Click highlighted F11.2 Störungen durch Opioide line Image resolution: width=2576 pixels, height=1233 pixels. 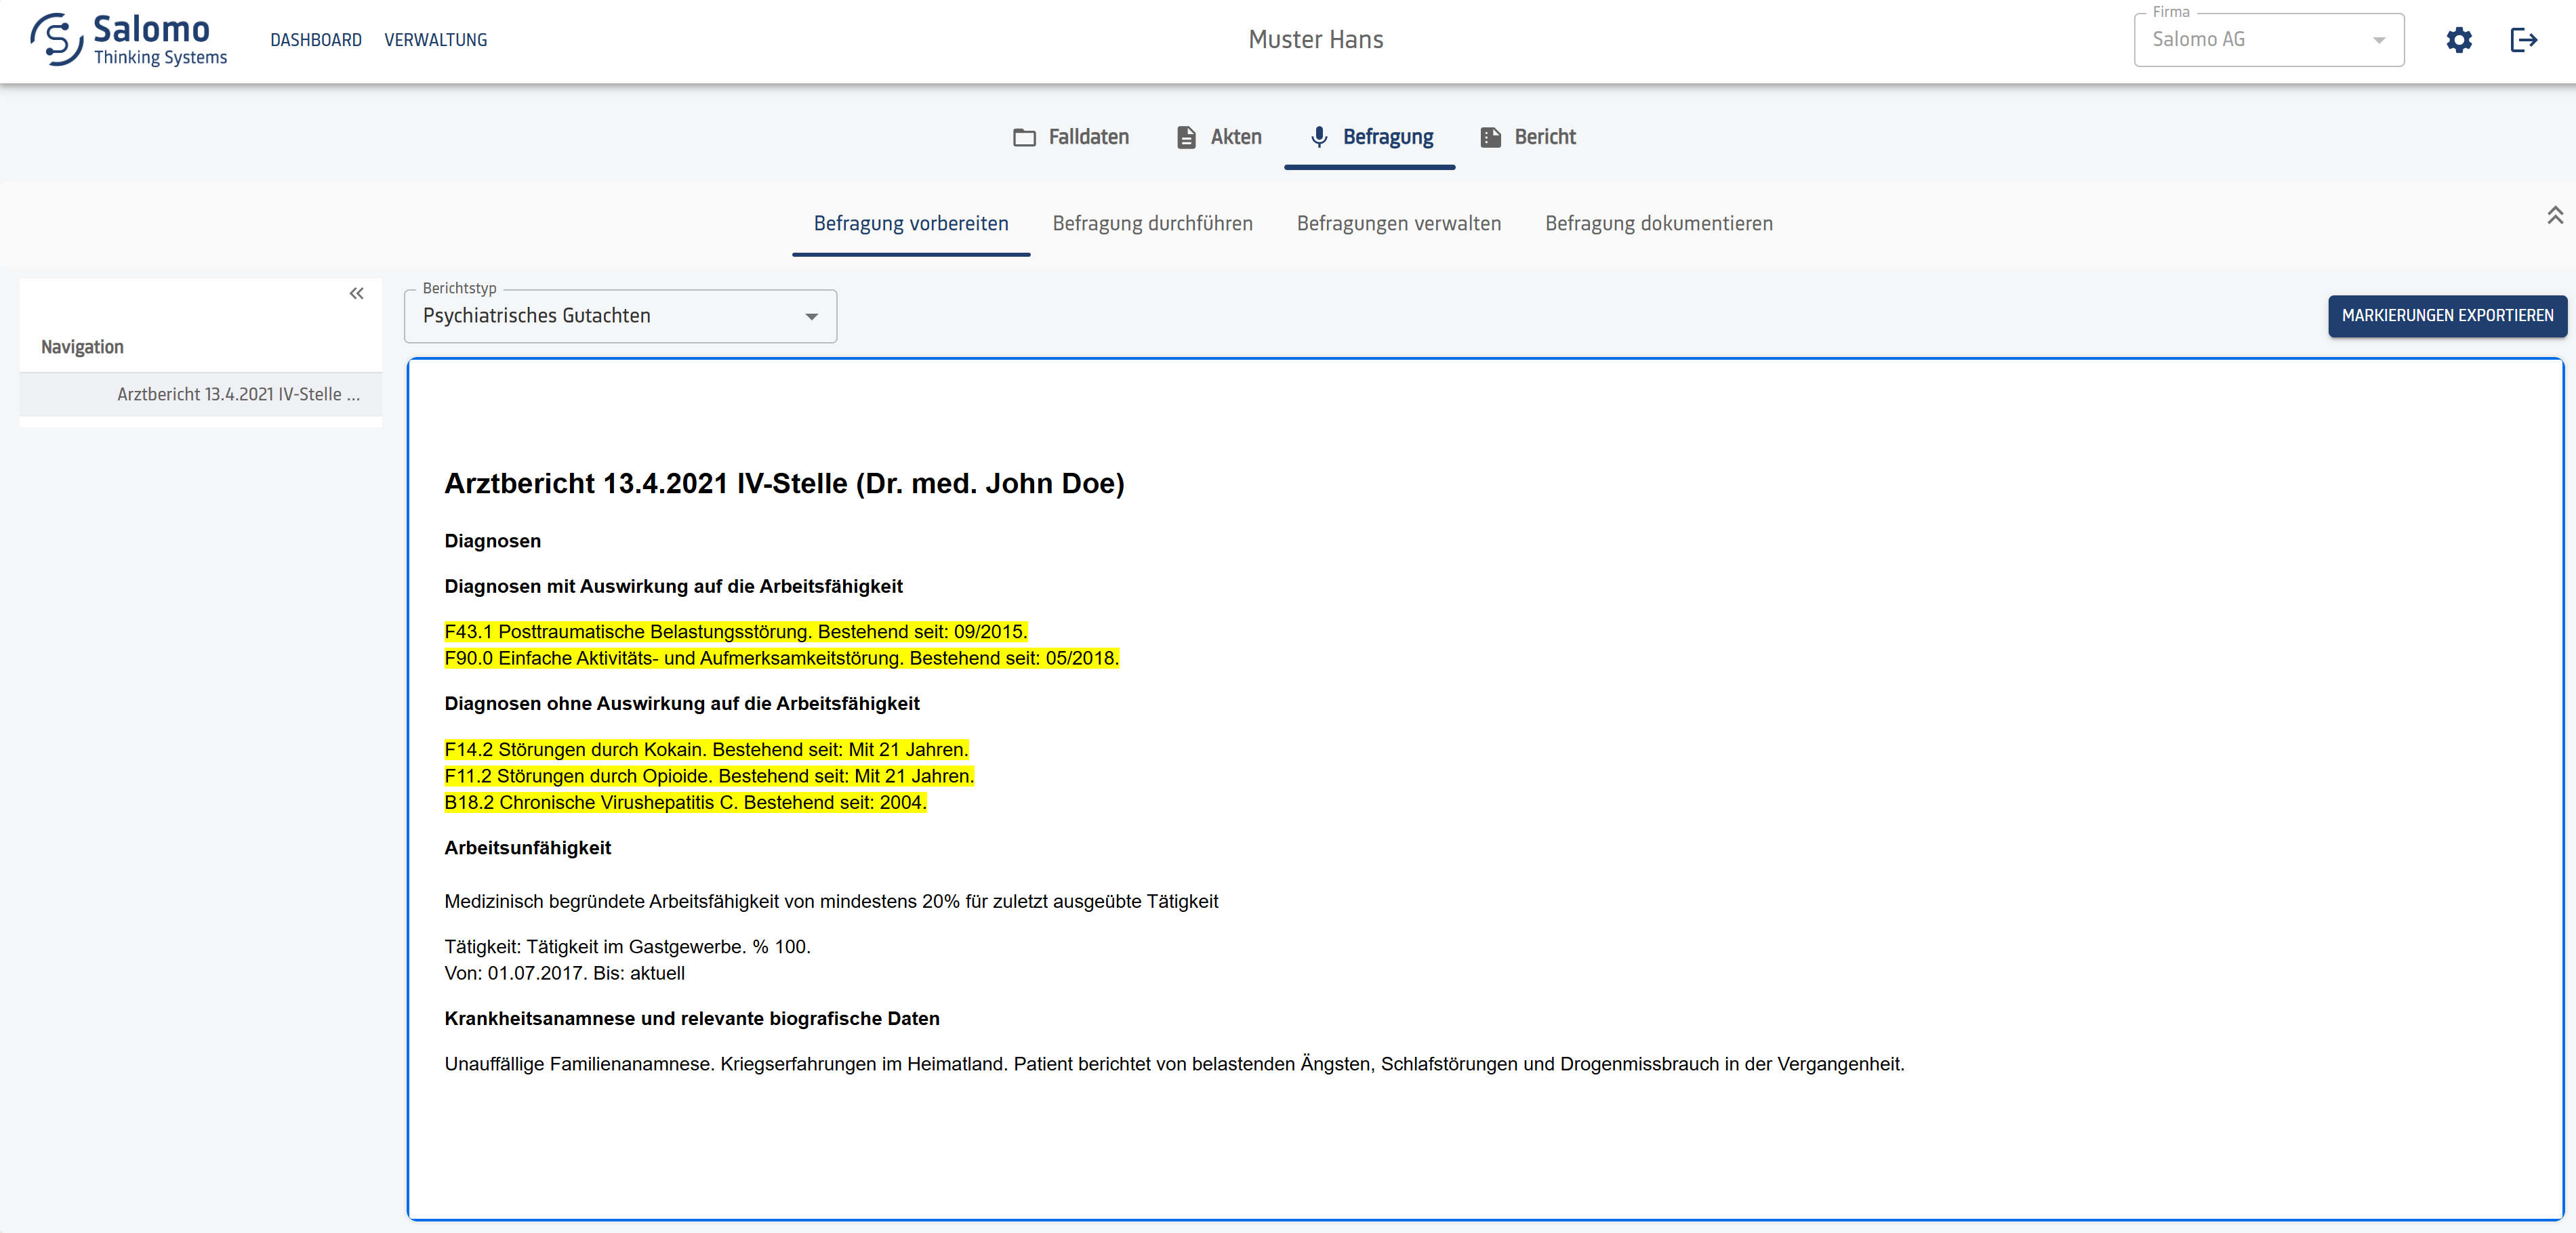point(709,776)
